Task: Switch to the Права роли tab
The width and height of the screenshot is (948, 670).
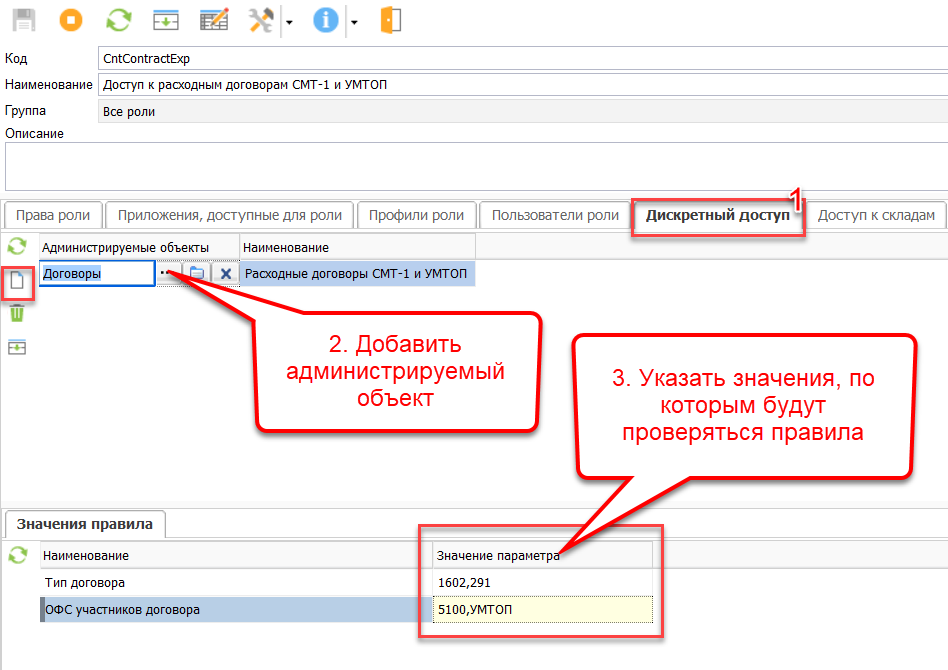Action: click(53, 215)
